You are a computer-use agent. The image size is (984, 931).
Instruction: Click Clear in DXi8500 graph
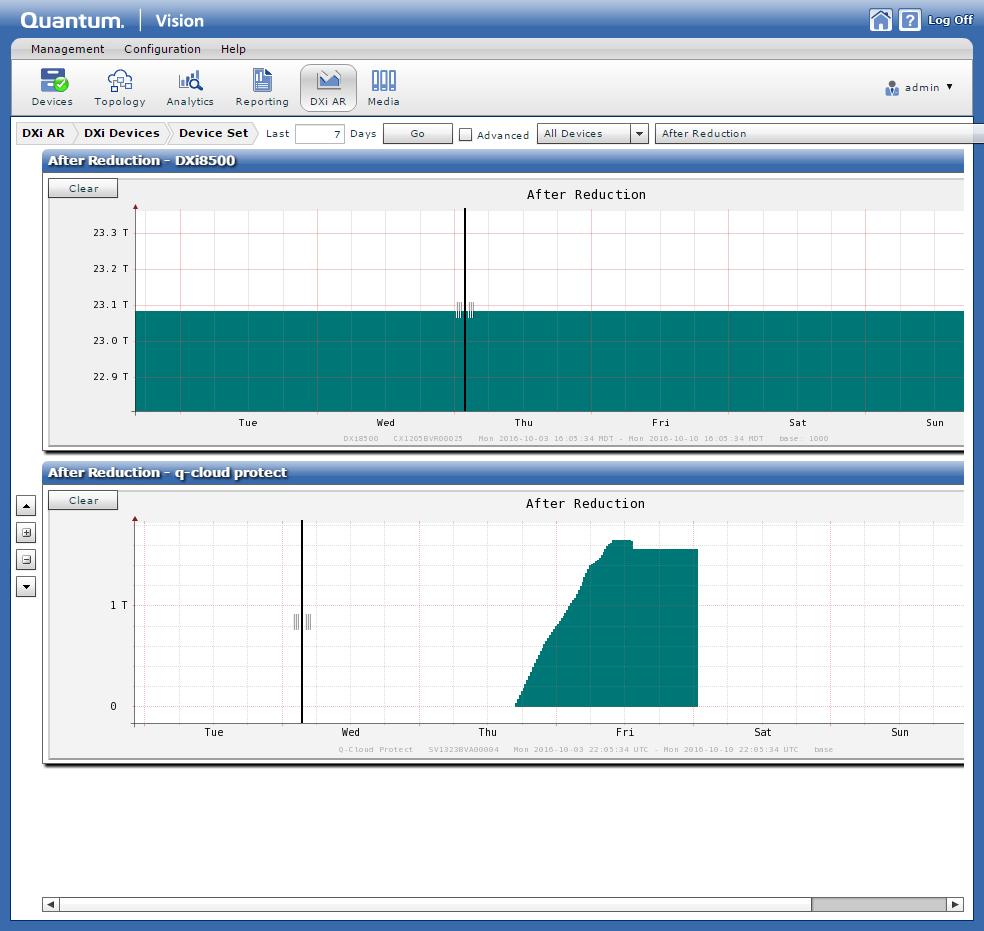[83, 188]
